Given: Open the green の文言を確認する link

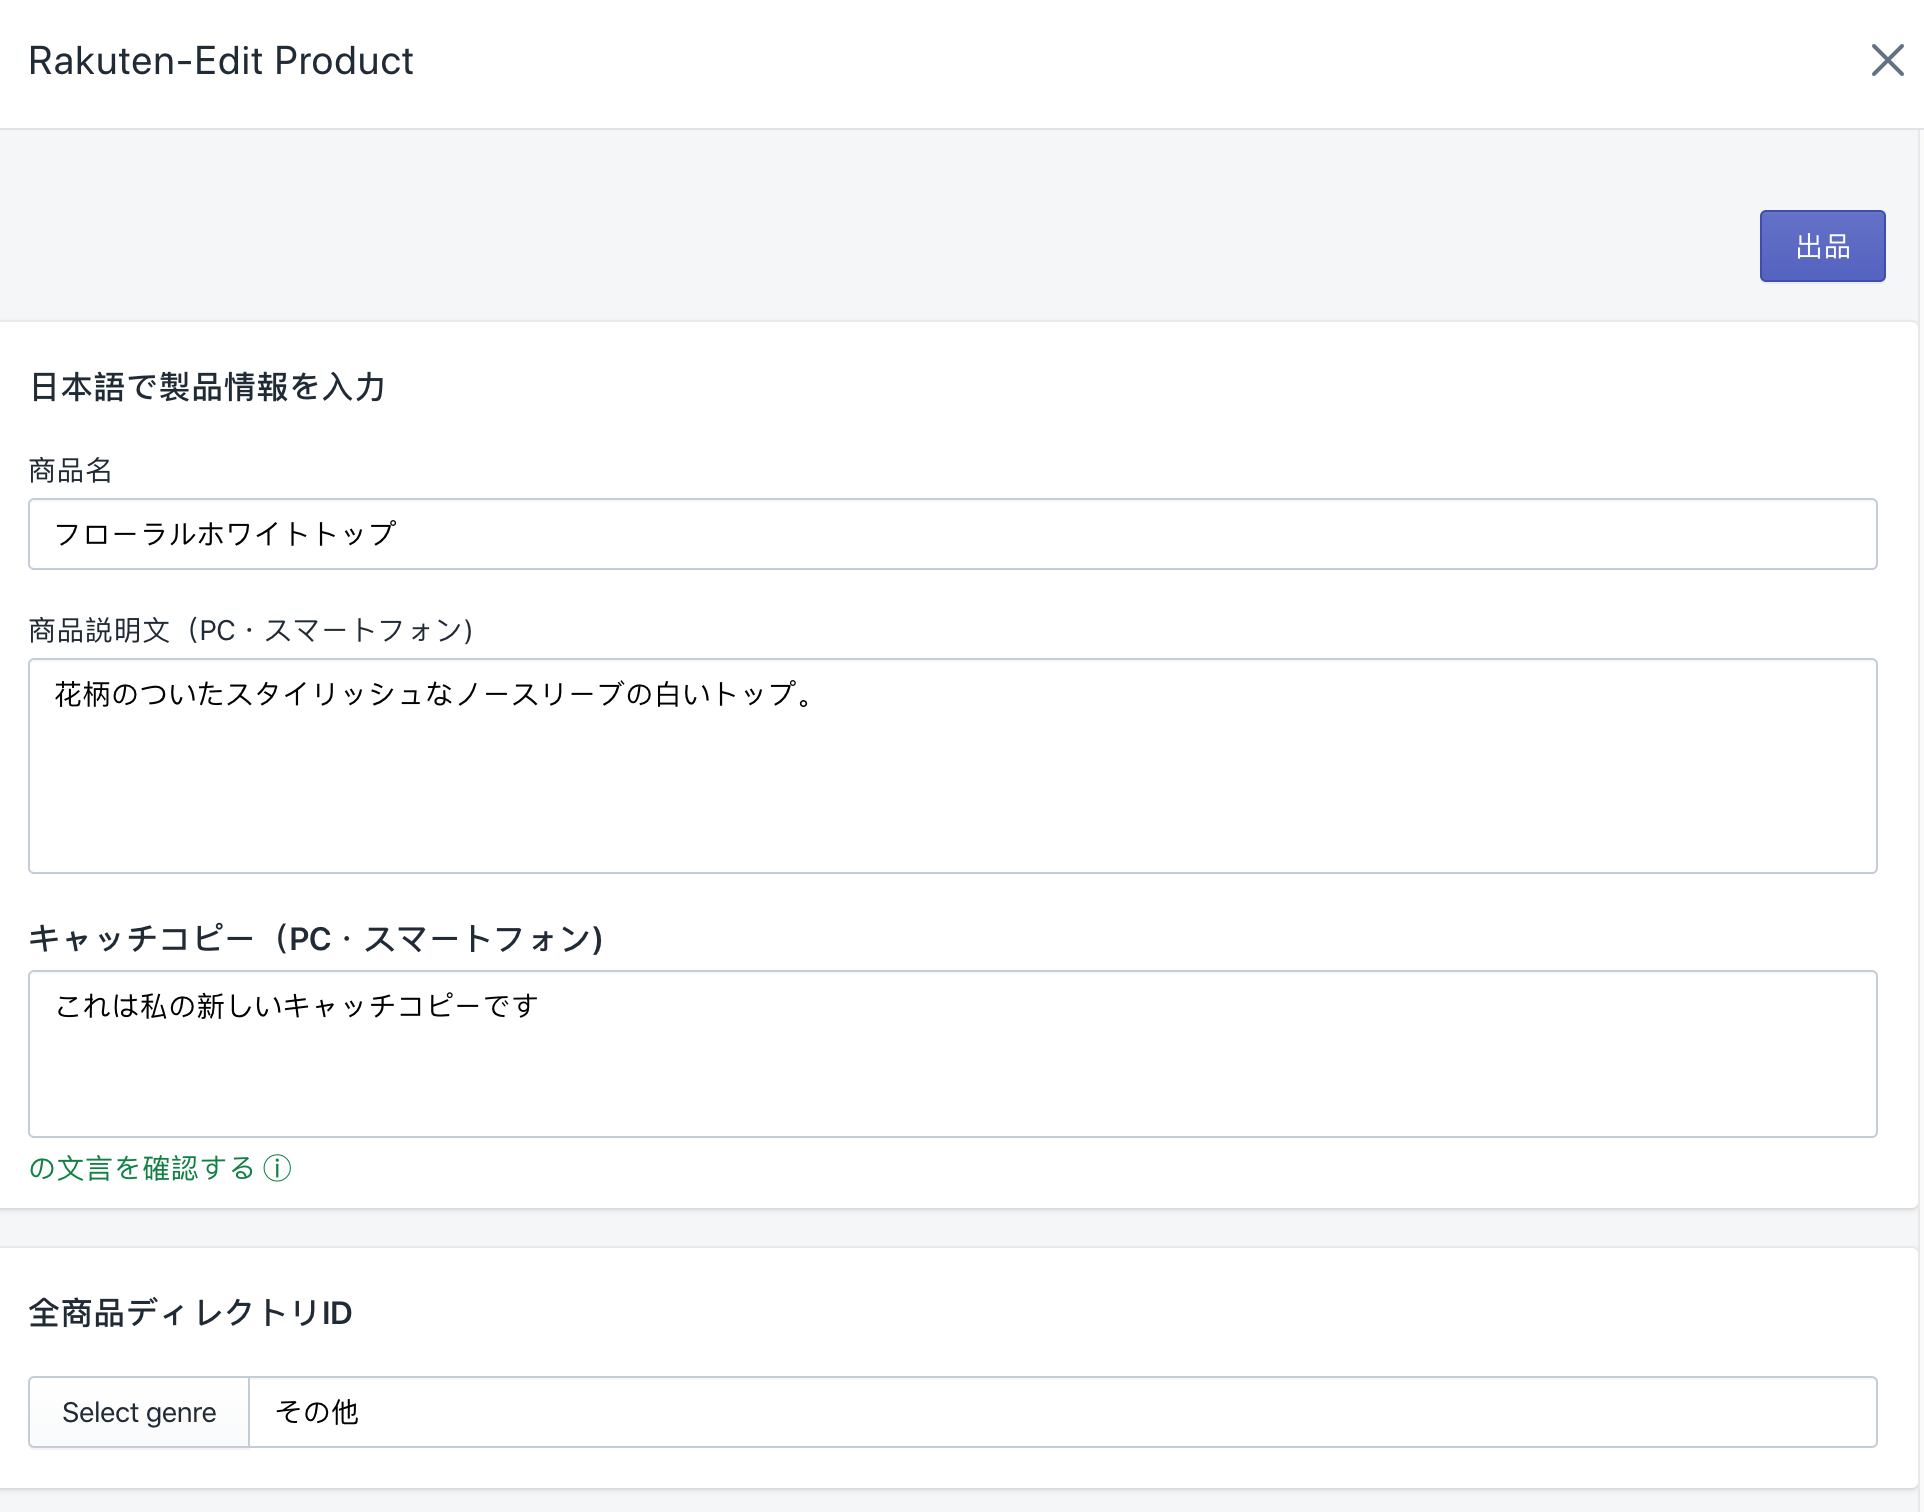Looking at the screenshot, I should 142,1168.
